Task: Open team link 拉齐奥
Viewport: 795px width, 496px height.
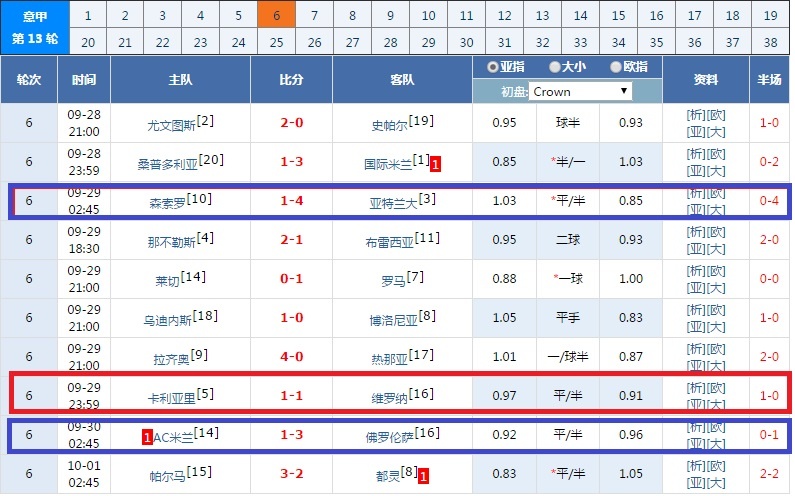Action: click(171, 360)
